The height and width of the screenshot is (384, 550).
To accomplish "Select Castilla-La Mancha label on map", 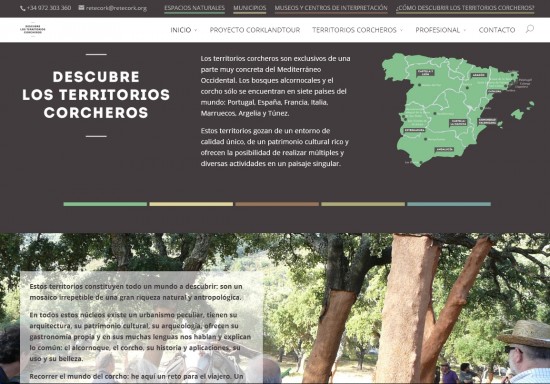I will click(458, 122).
